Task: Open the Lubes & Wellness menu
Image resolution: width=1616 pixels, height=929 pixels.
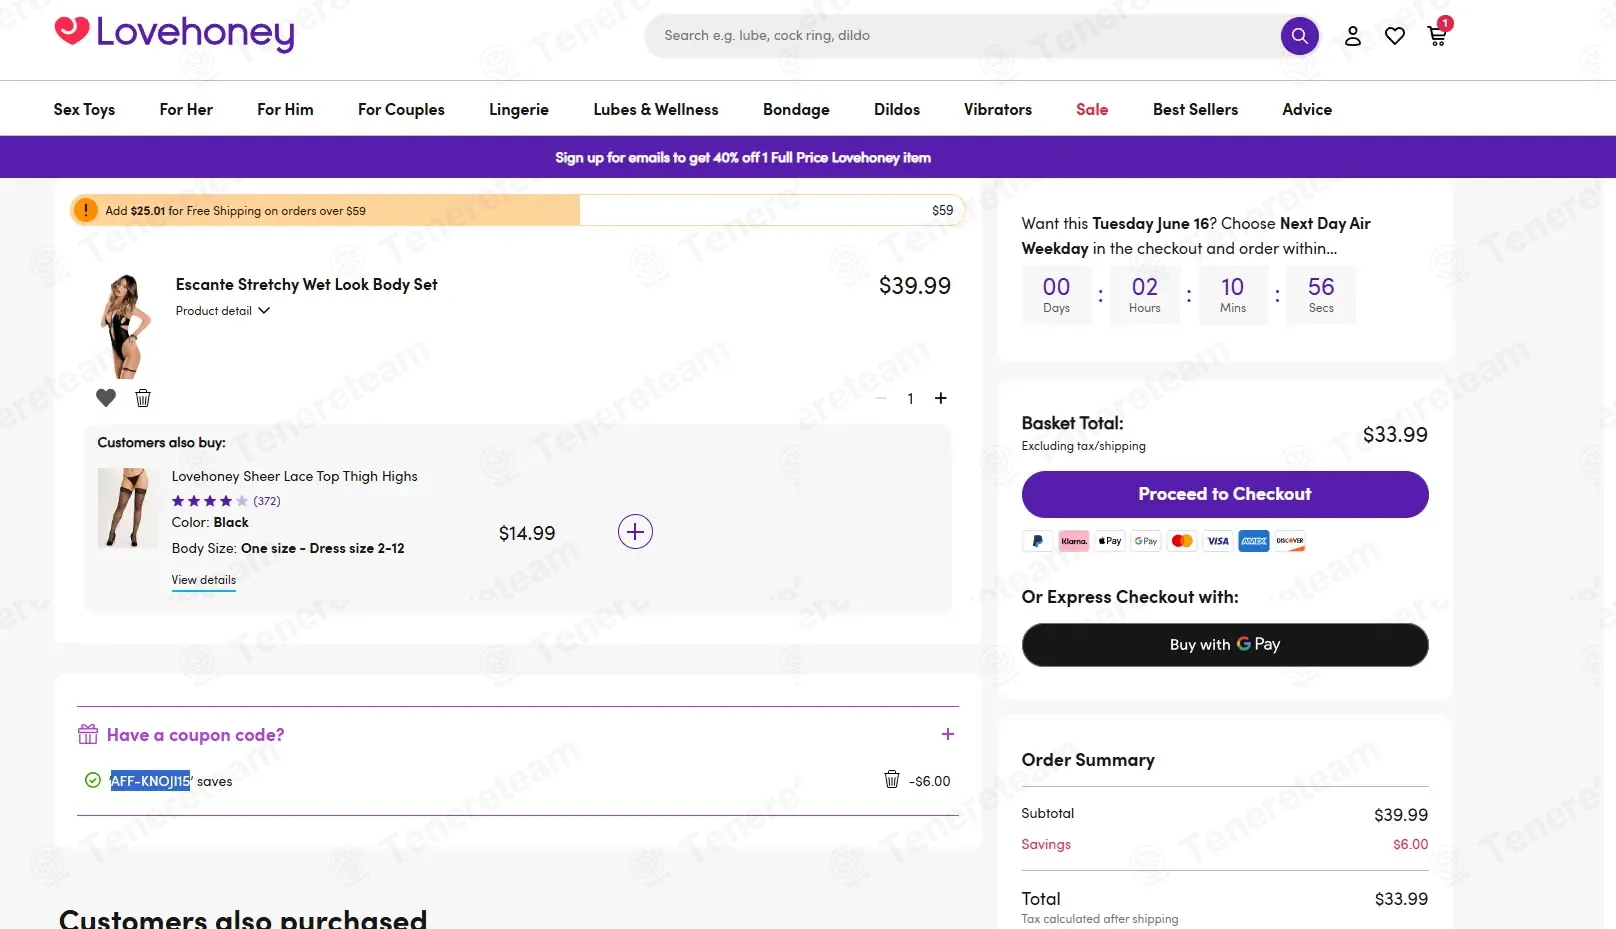Action: (x=656, y=110)
